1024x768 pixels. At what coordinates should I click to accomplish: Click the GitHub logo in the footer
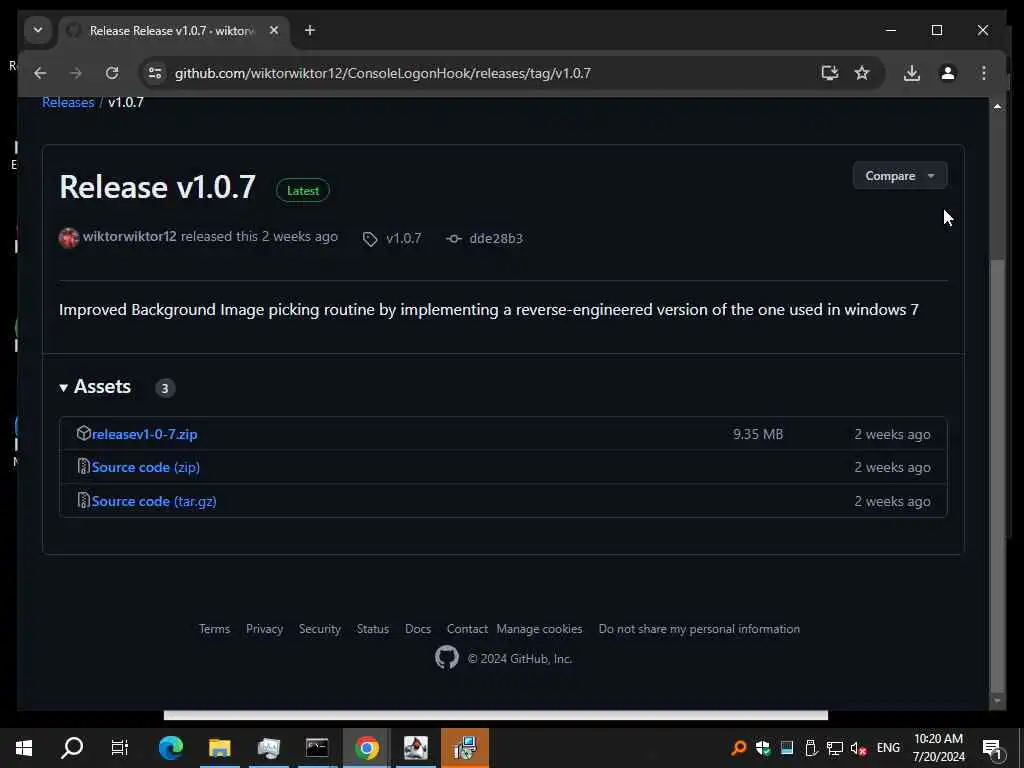pyautogui.click(x=447, y=658)
